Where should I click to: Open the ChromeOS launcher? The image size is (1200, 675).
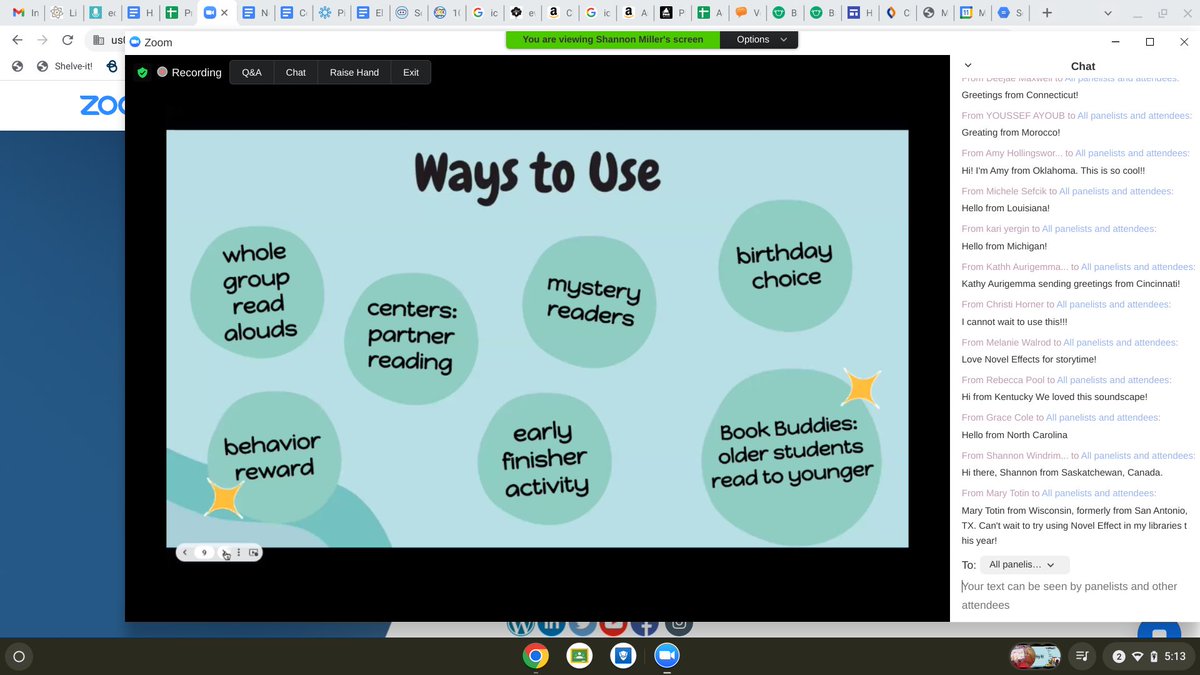point(20,657)
